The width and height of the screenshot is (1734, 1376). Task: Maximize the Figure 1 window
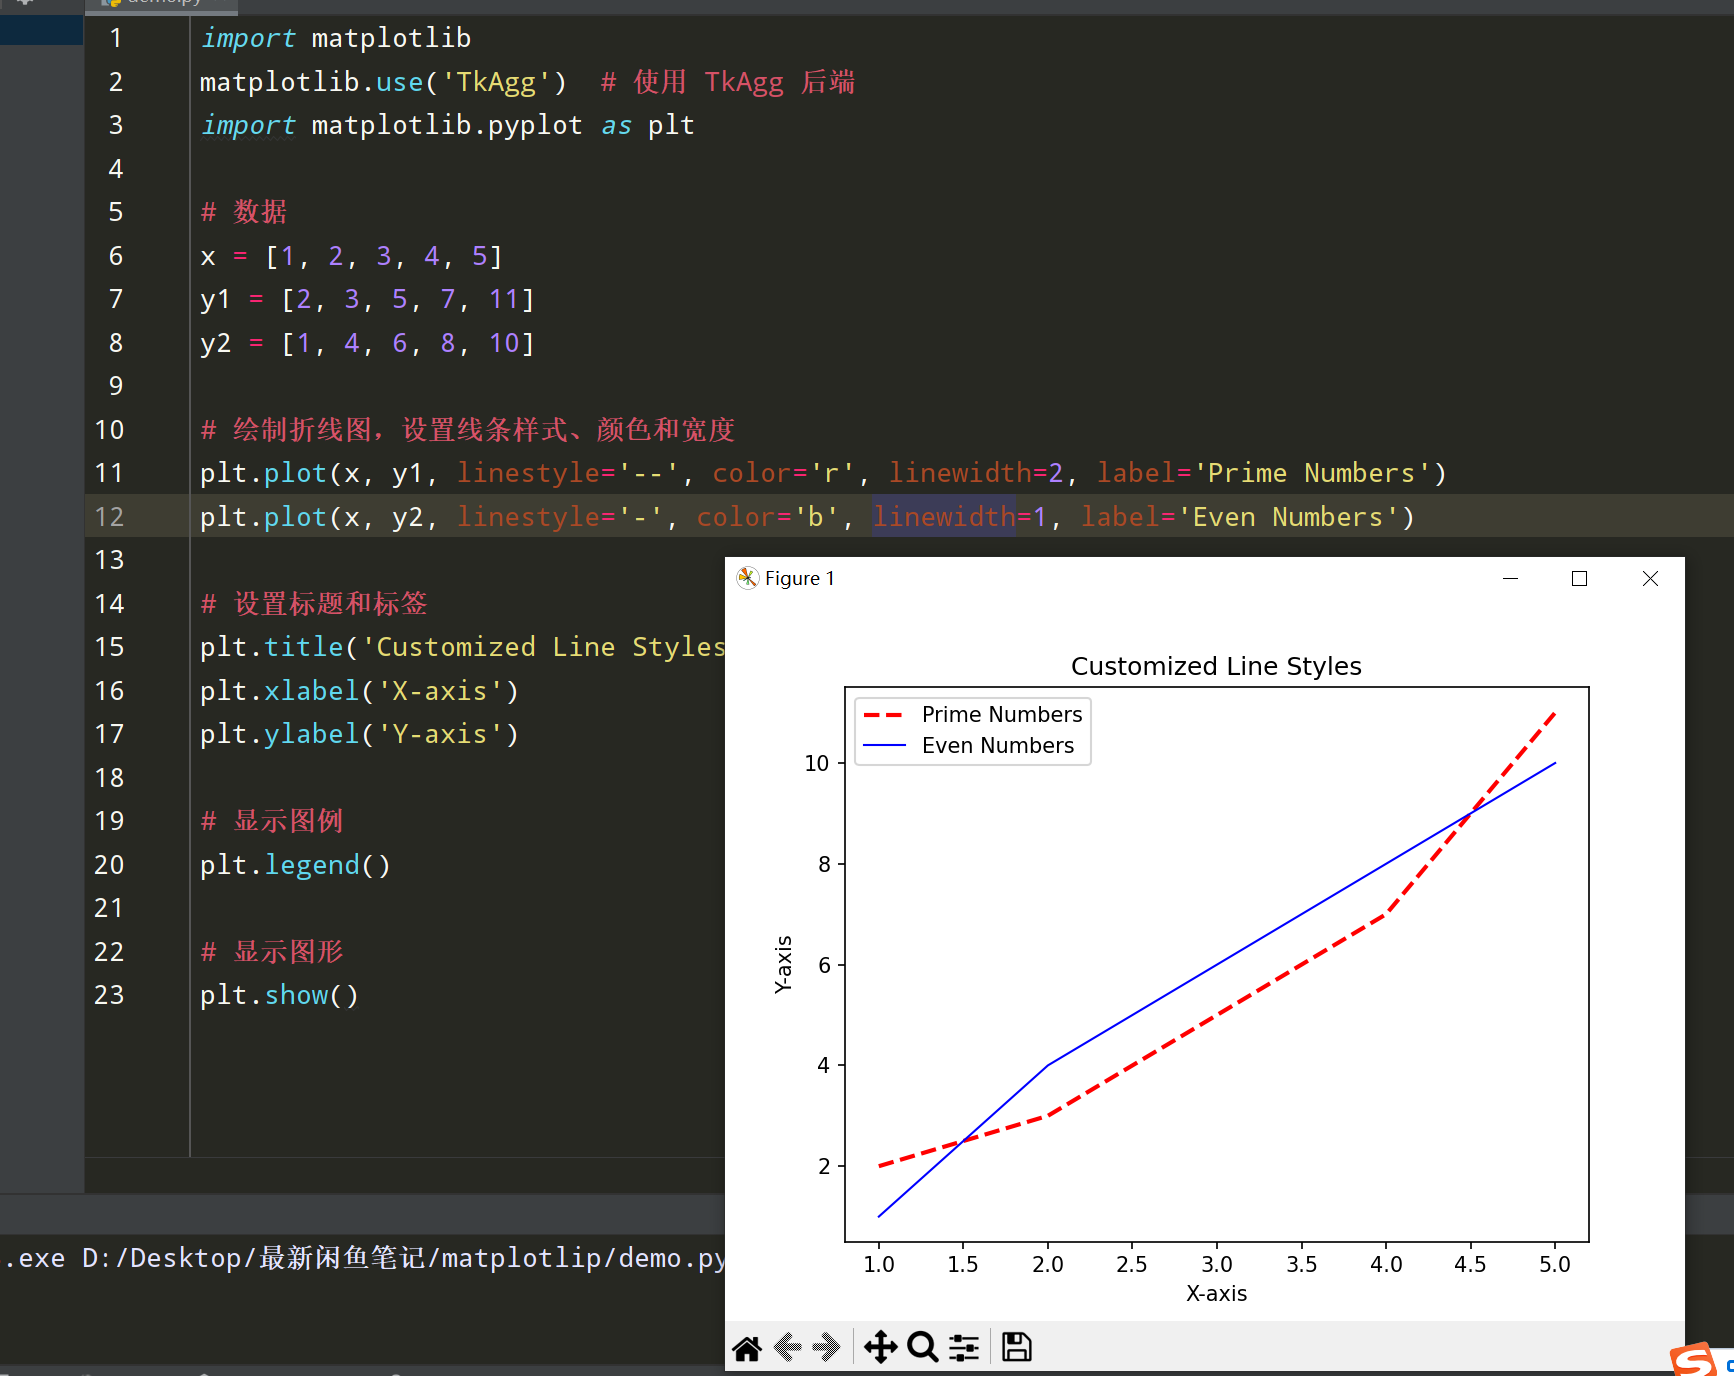pos(1579,578)
